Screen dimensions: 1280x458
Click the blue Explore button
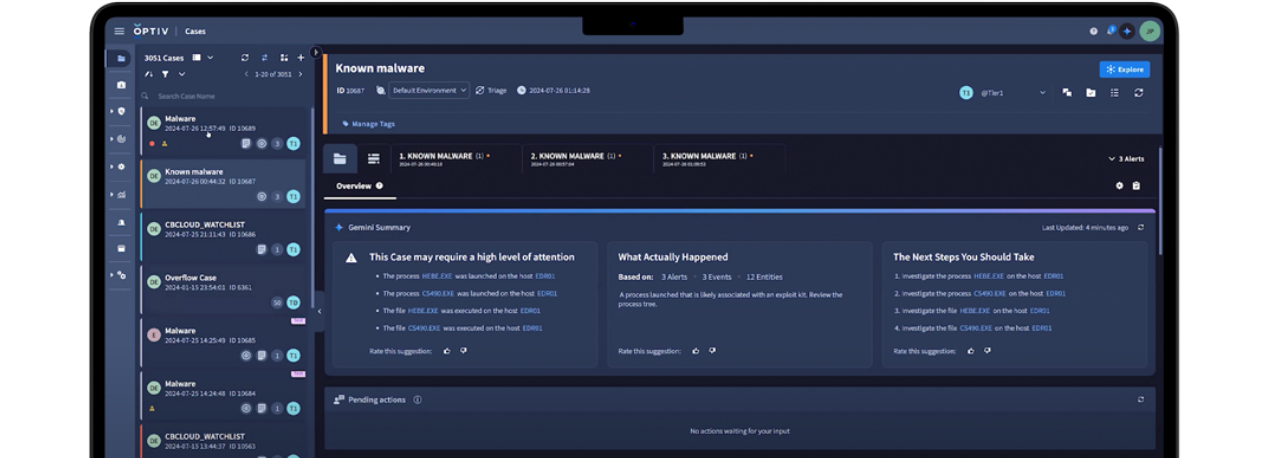[x=1124, y=69]
